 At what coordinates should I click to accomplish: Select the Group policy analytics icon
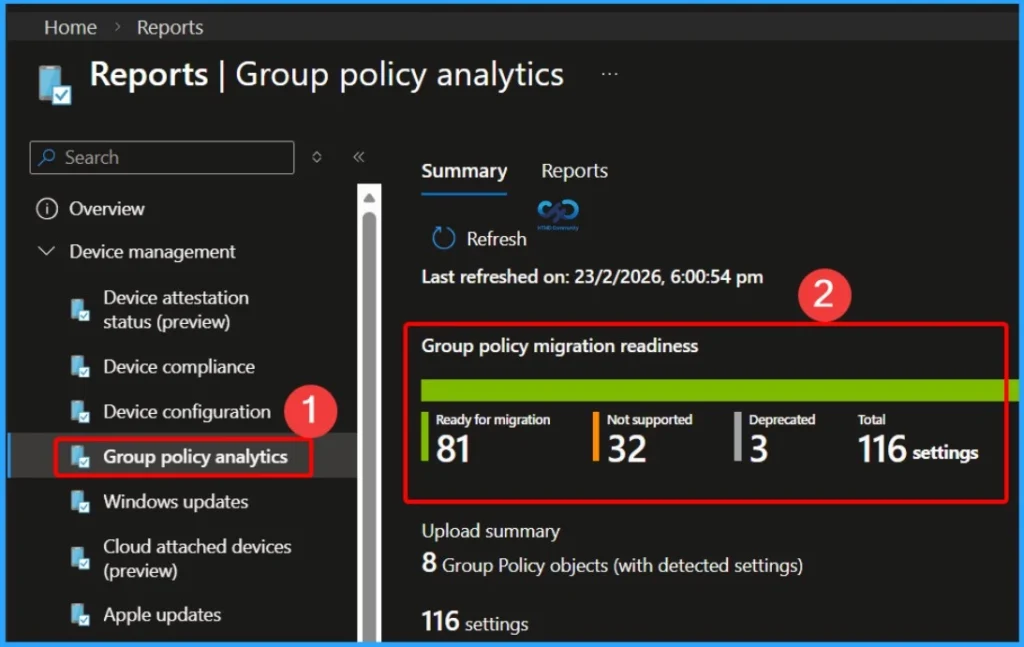tap(79, 457)
